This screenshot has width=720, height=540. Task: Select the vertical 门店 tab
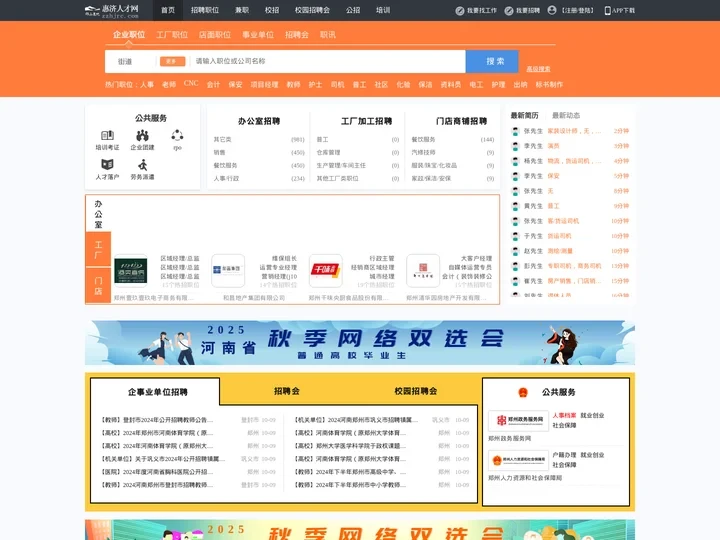coord(98,285)
